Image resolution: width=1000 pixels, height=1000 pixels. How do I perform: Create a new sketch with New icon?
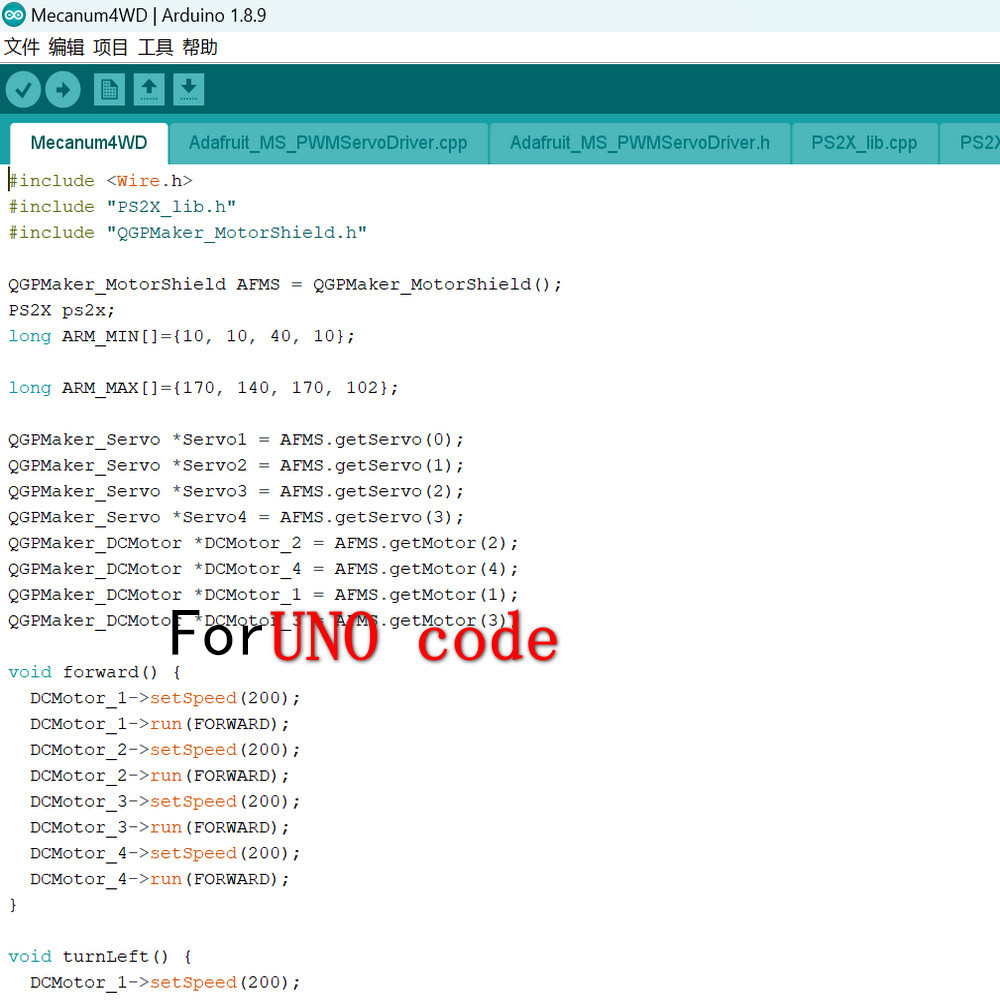coord(109,89)
